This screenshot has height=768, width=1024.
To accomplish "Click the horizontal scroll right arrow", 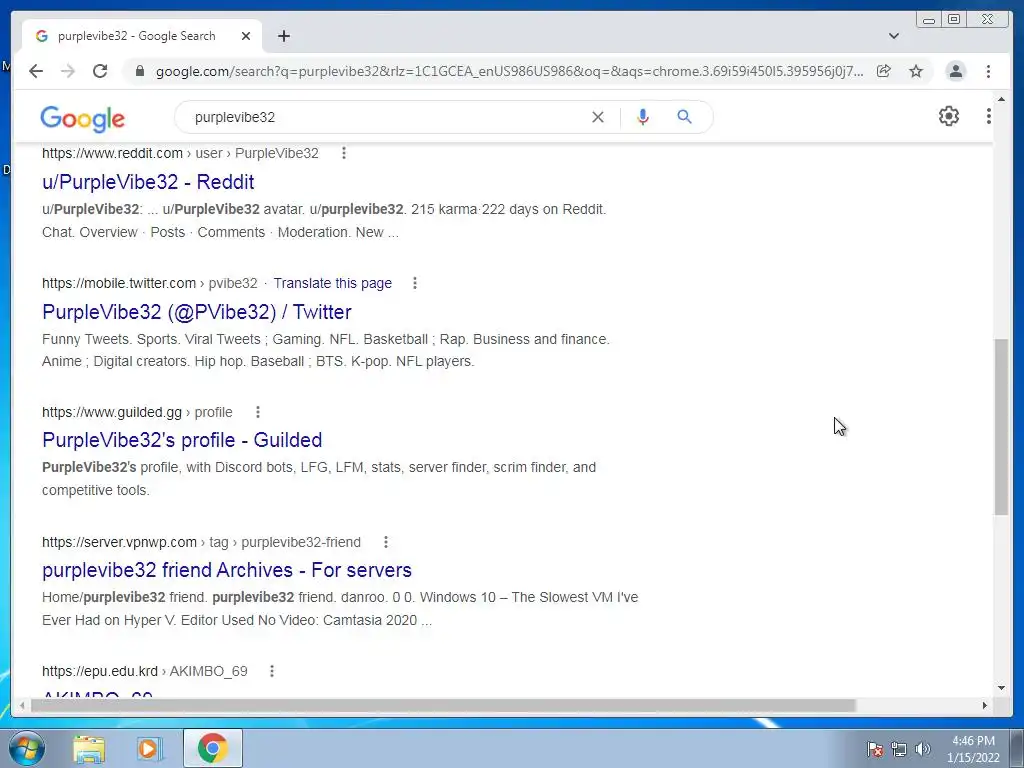I will [985, 705].
